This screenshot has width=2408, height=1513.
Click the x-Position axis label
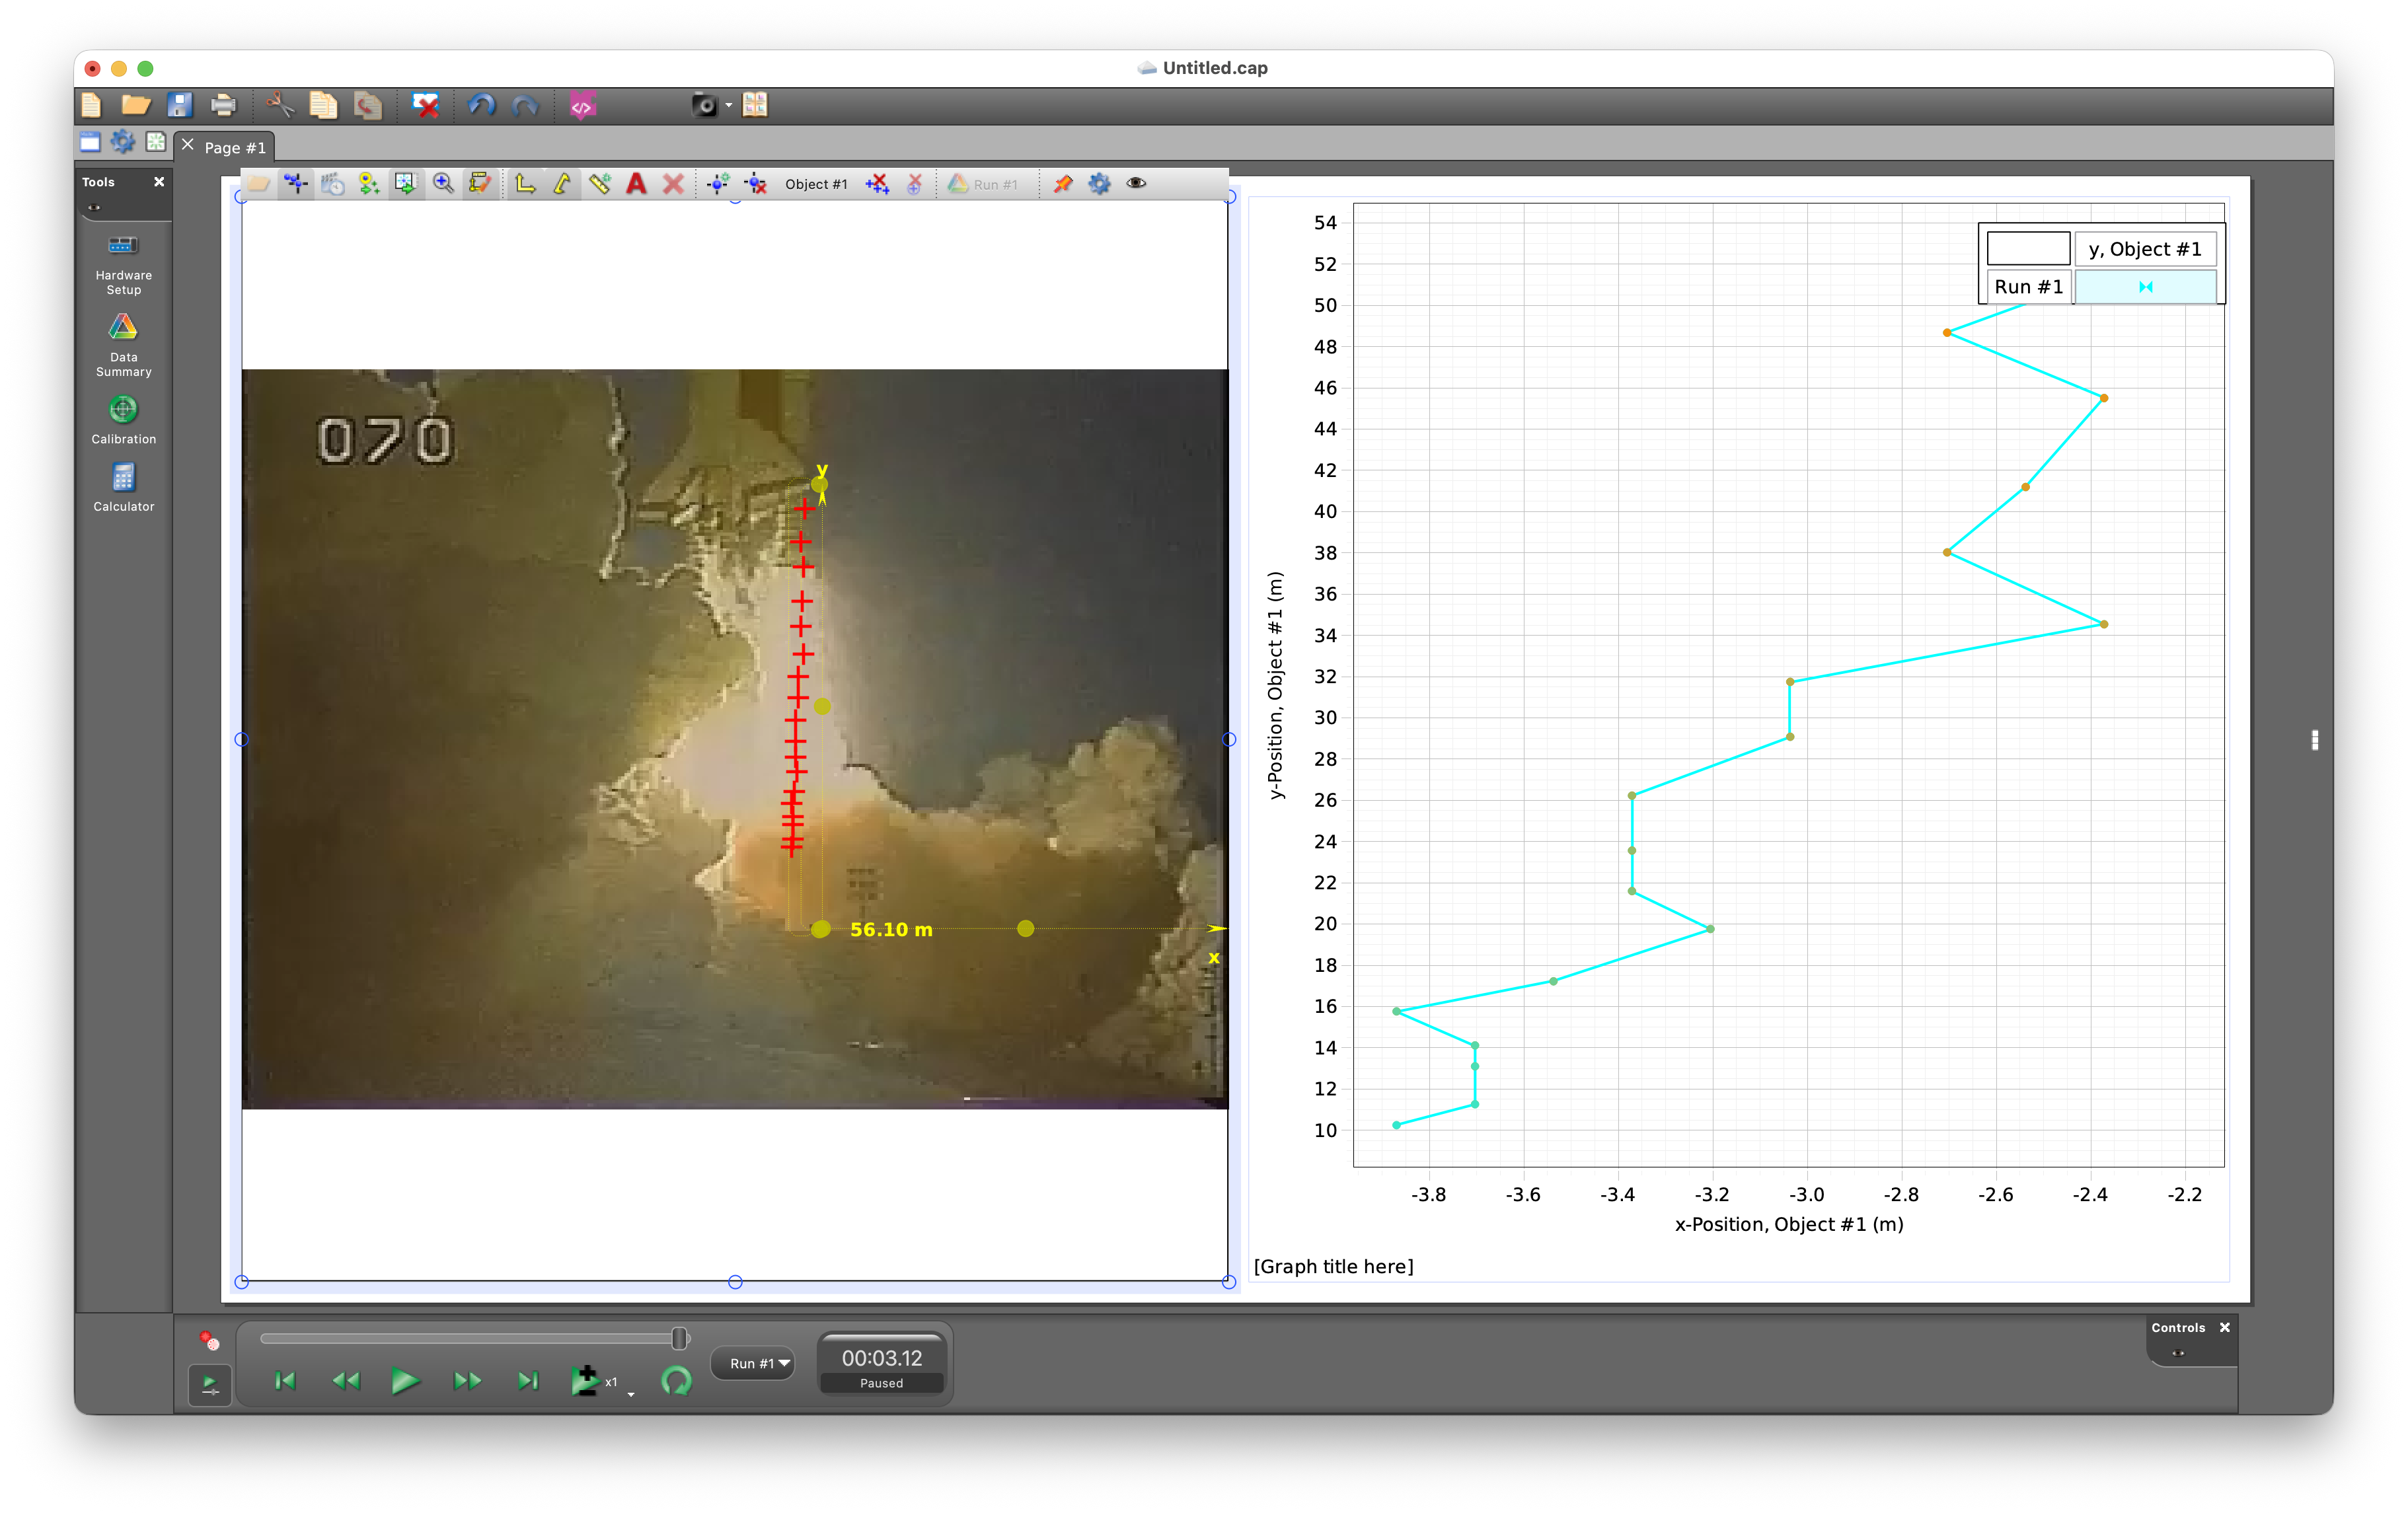click(x=1789, y=1224)
